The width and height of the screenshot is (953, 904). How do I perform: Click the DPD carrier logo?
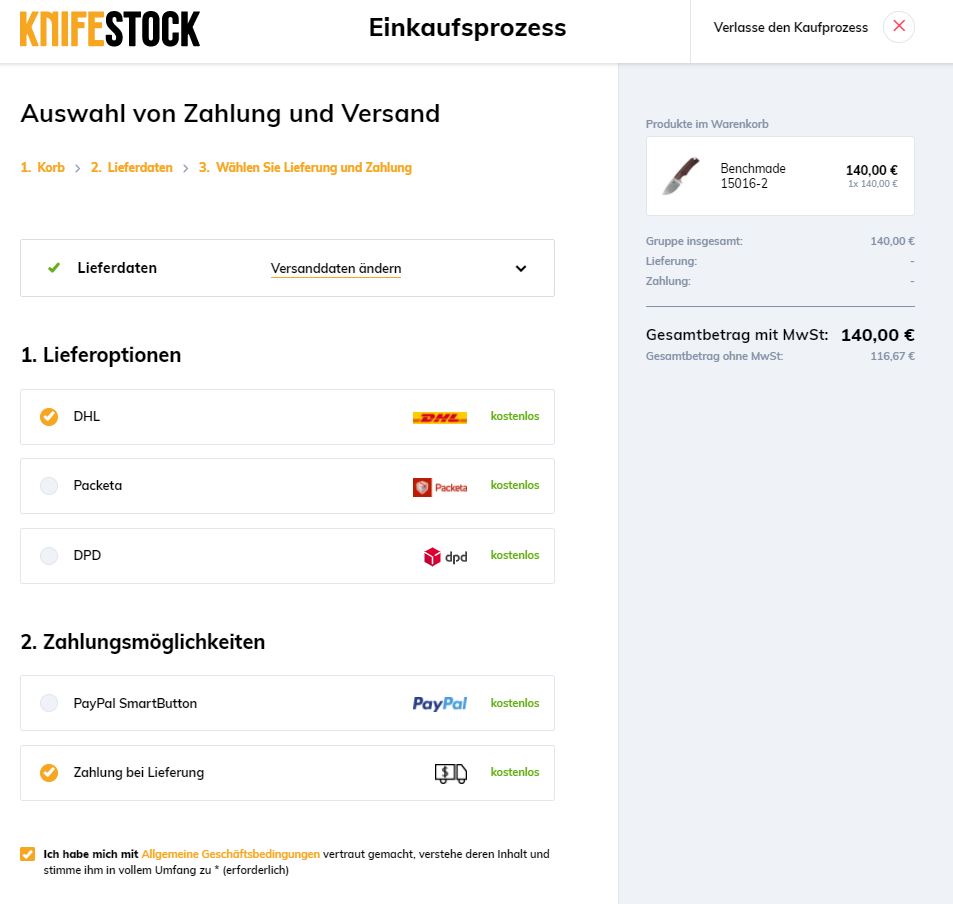[445, 557]
